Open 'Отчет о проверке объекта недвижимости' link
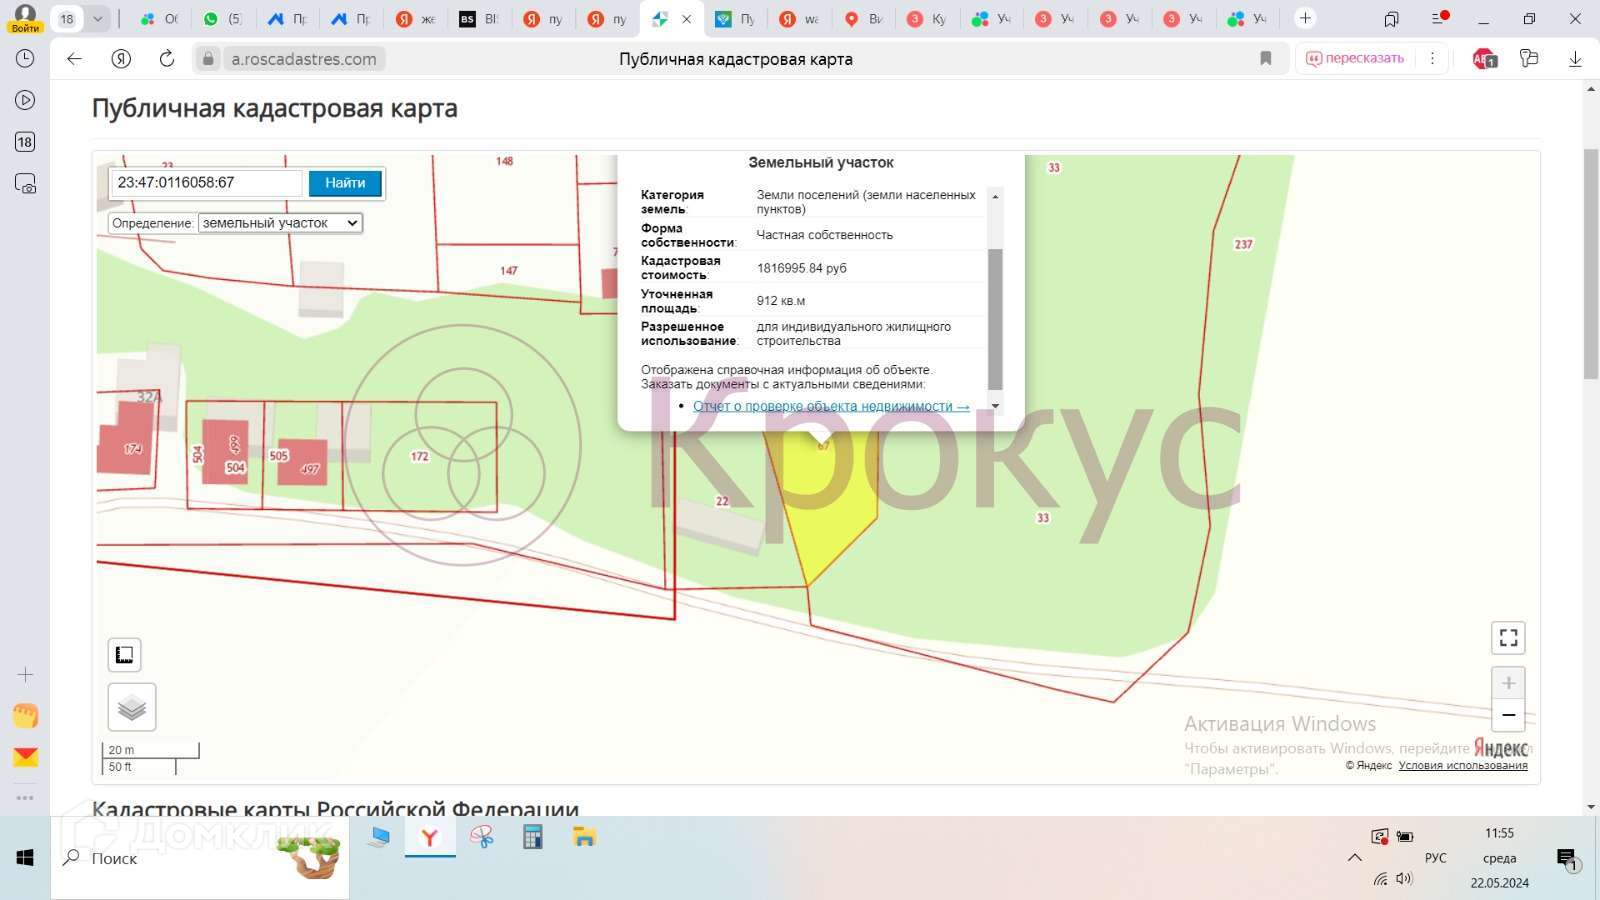Viewport: 1600px width, 900px height. [831, 406]
